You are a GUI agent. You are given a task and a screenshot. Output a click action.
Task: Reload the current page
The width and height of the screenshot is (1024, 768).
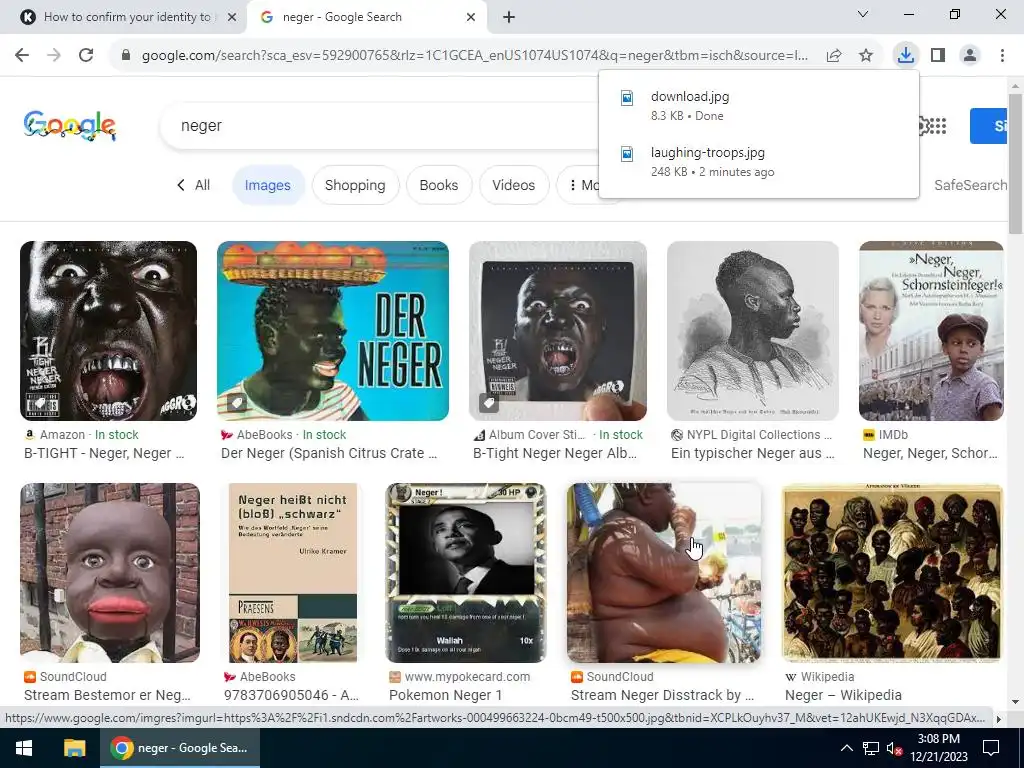coord(86,56)
